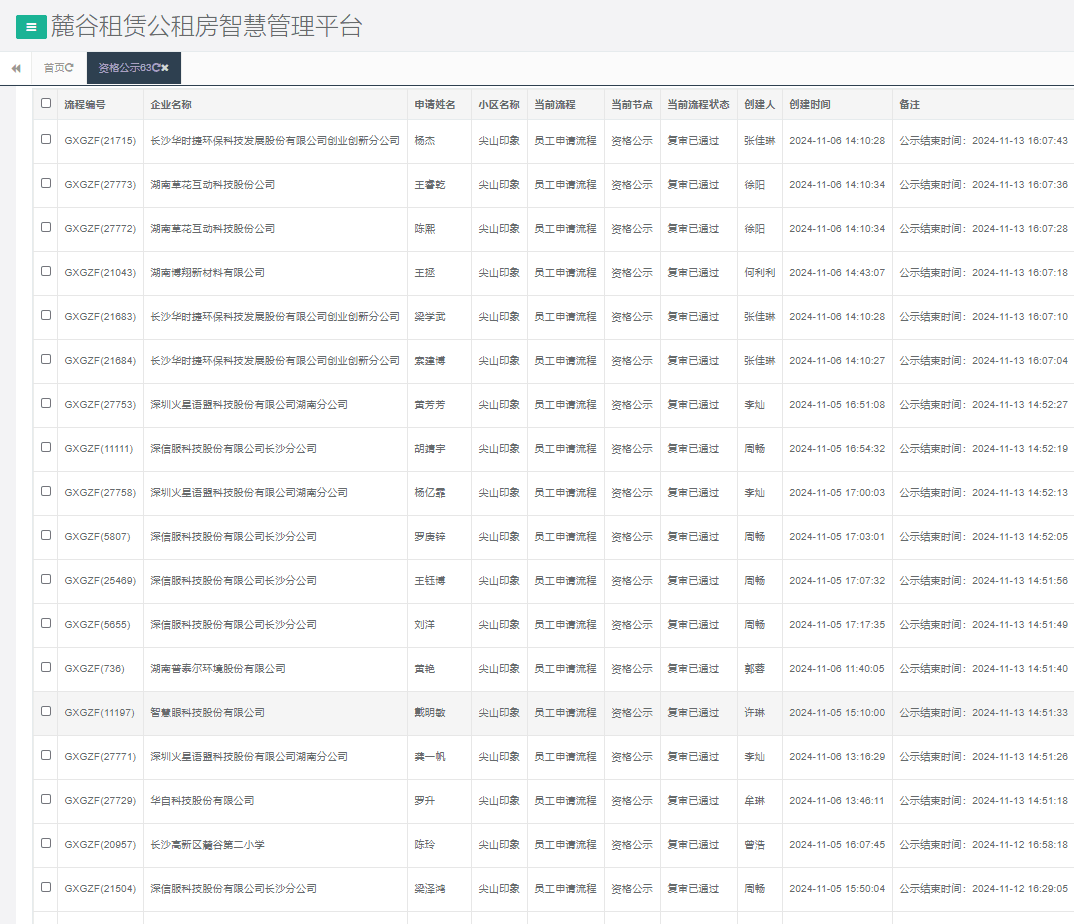Mark the checkbox next to GXGZF(21504)
Image resolution: width=1074 pixels, height=924 pixels.
(46, 887)
